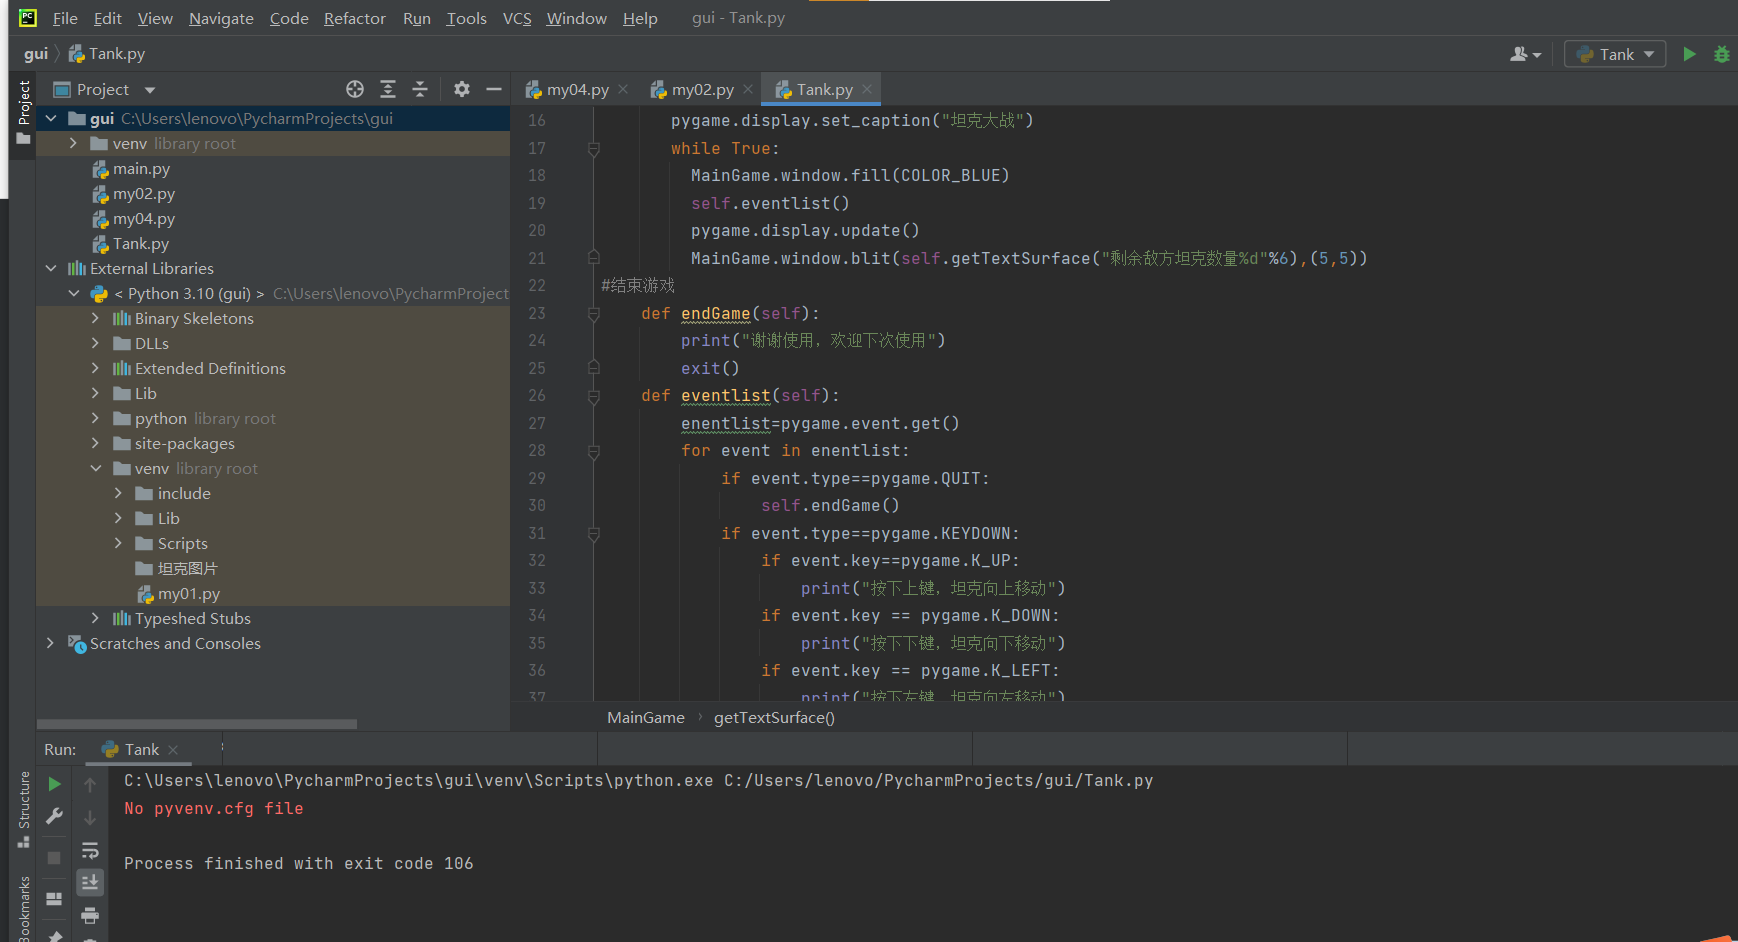Open the Structure tool window side tab
The width and height of the screenshot is (1738, 942).
pos(24,809)
